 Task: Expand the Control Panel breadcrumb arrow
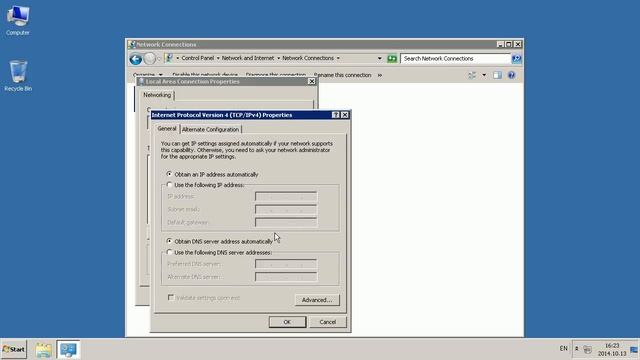218,58
